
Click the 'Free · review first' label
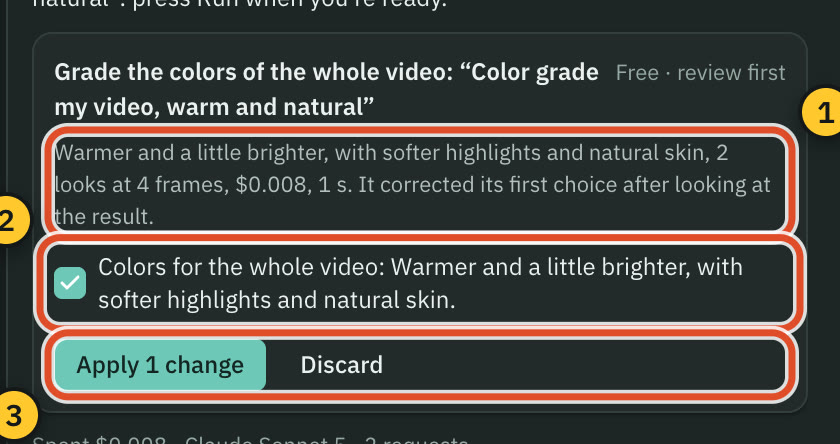(x=700, y=72)
